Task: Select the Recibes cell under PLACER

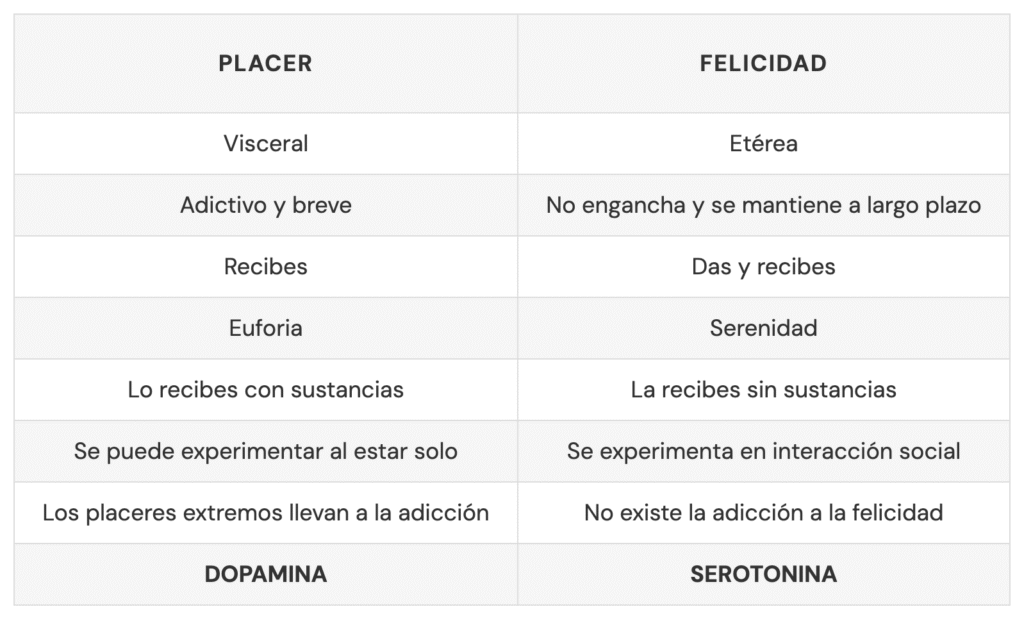Action: (x=265, y=267)
